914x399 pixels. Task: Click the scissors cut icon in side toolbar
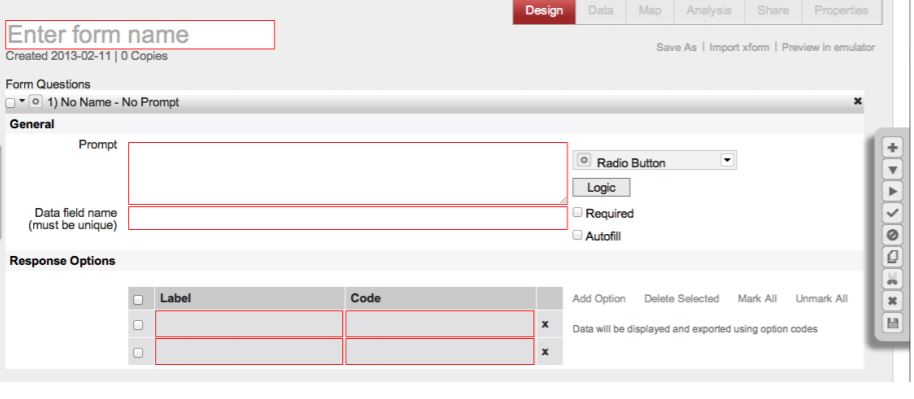891,279
